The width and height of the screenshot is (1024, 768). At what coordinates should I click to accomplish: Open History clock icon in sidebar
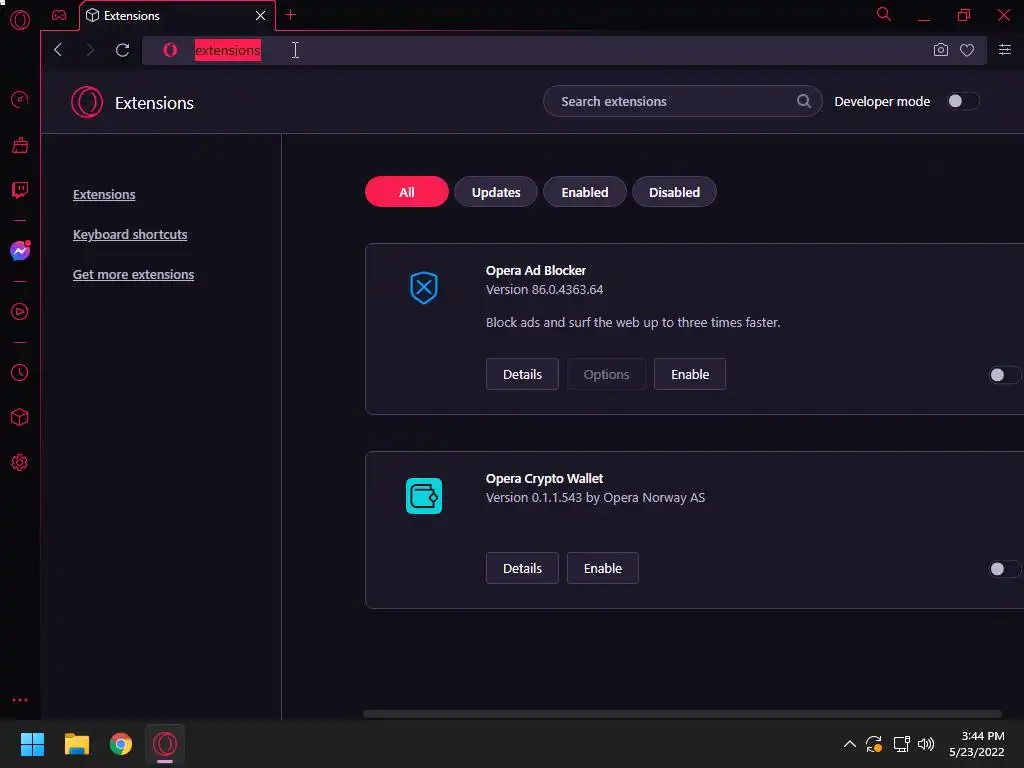20,372
